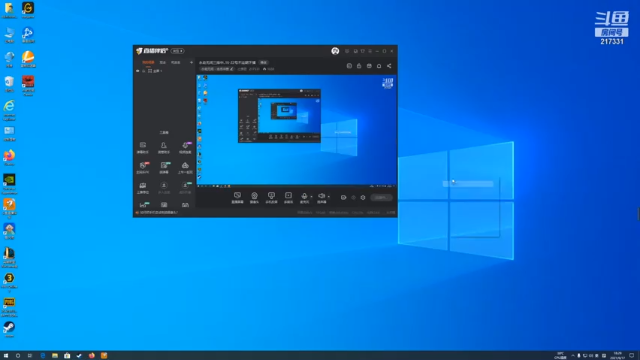Viewport: 640px width, 360px height.
Task: Open Microsoft Edge from the taskbar
Action: (x=42, y=356)
